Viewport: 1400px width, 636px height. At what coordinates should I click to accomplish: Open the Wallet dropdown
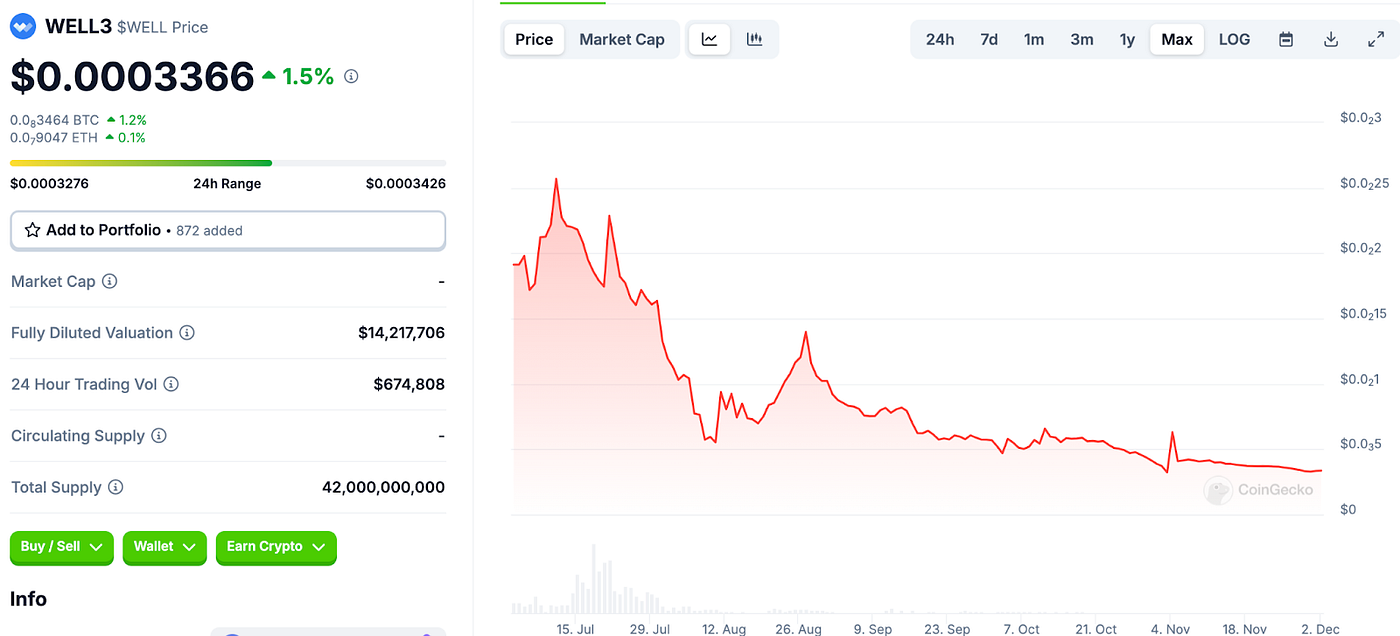pyautogui.click(x=165, y=547)
